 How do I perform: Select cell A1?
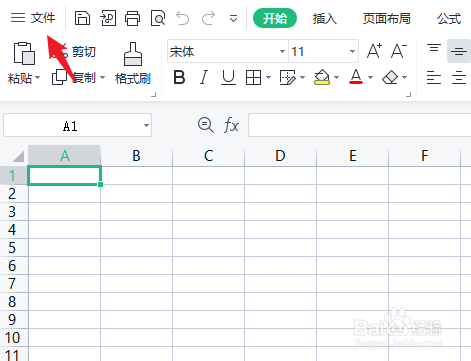64,175
